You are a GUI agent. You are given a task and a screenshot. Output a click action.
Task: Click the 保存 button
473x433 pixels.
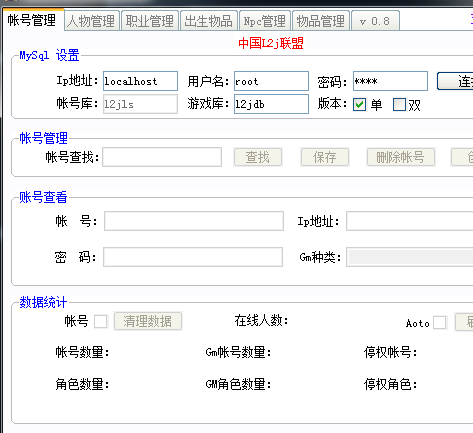(x=325, y=157)
